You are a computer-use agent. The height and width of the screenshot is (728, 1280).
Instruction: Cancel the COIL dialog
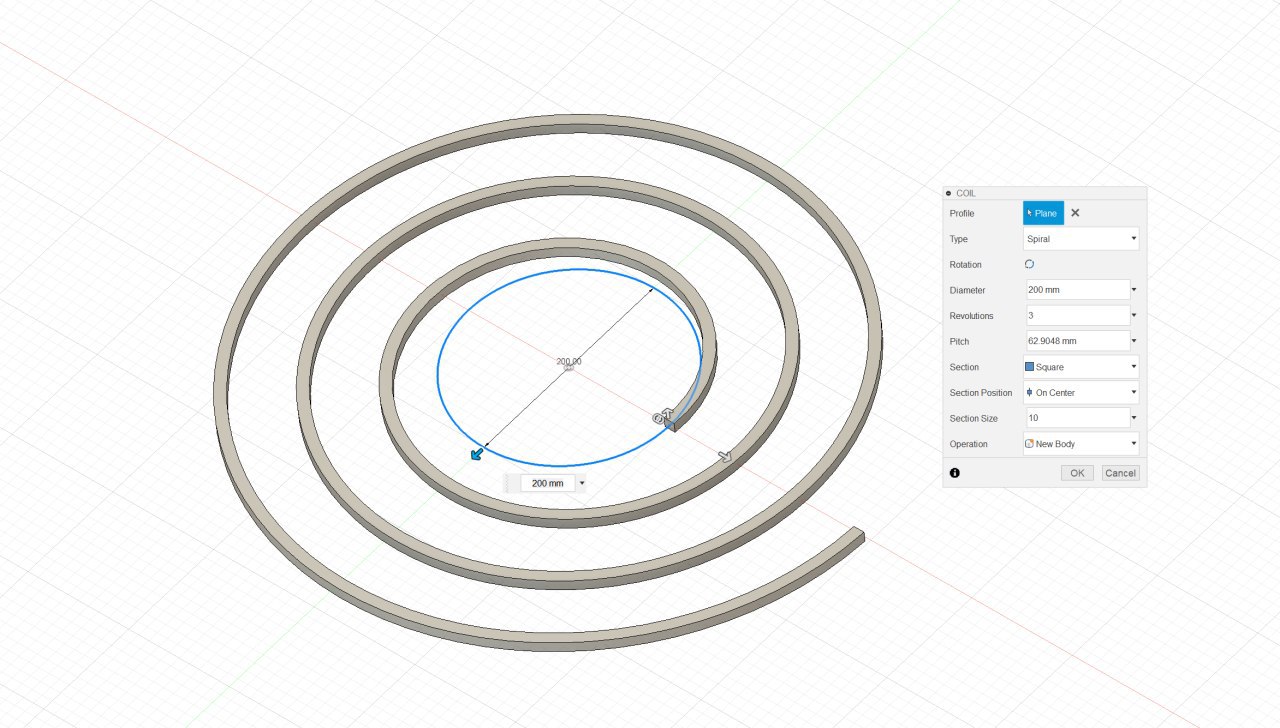click(1120, 473)
